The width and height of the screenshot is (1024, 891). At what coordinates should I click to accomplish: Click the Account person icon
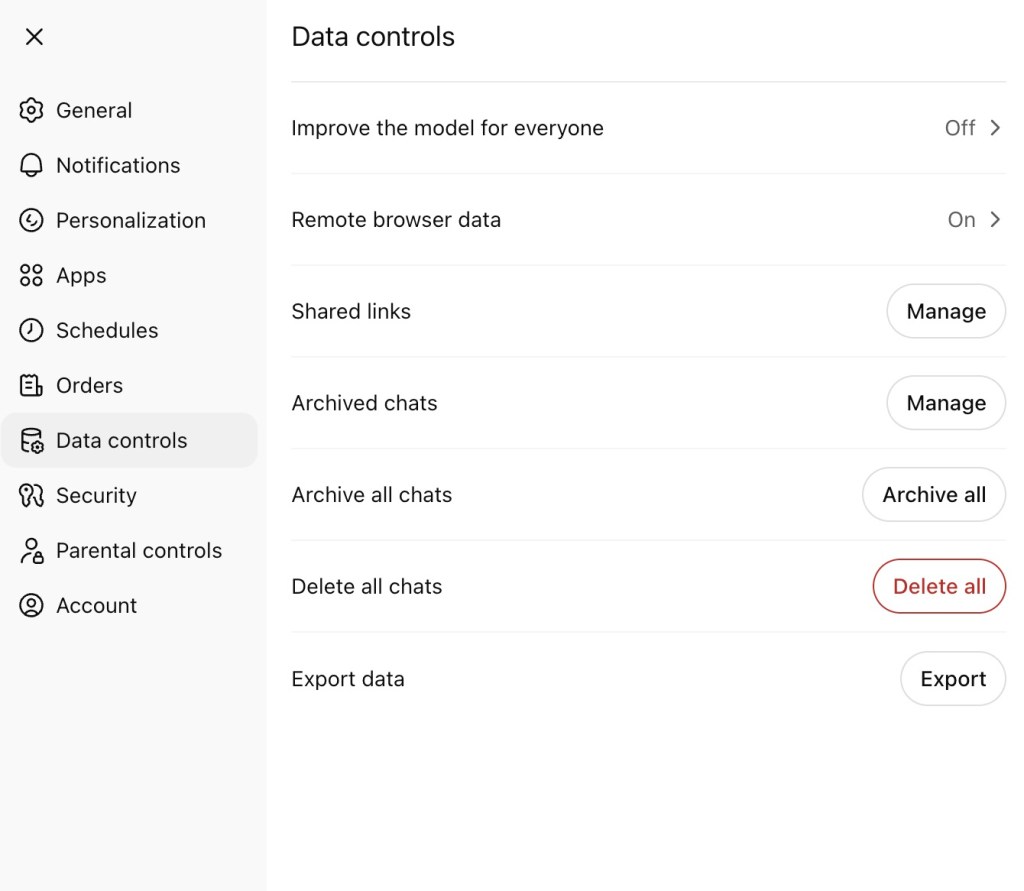pos(32,605)
